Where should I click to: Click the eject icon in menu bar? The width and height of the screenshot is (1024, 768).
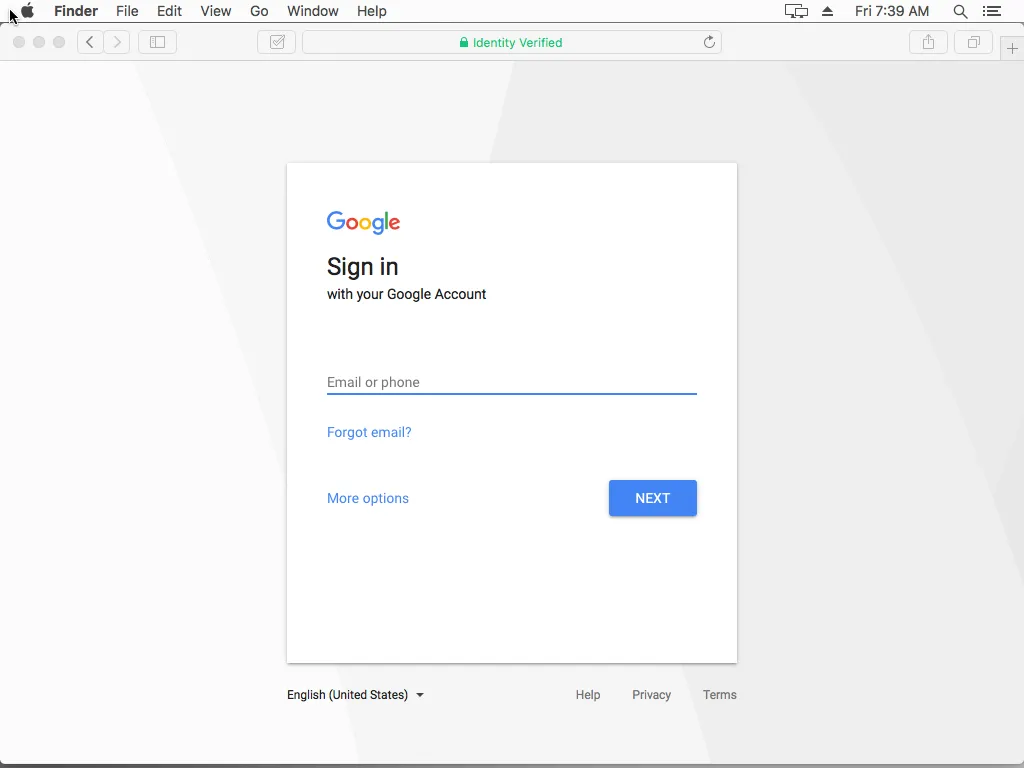[x=826, y=11]
